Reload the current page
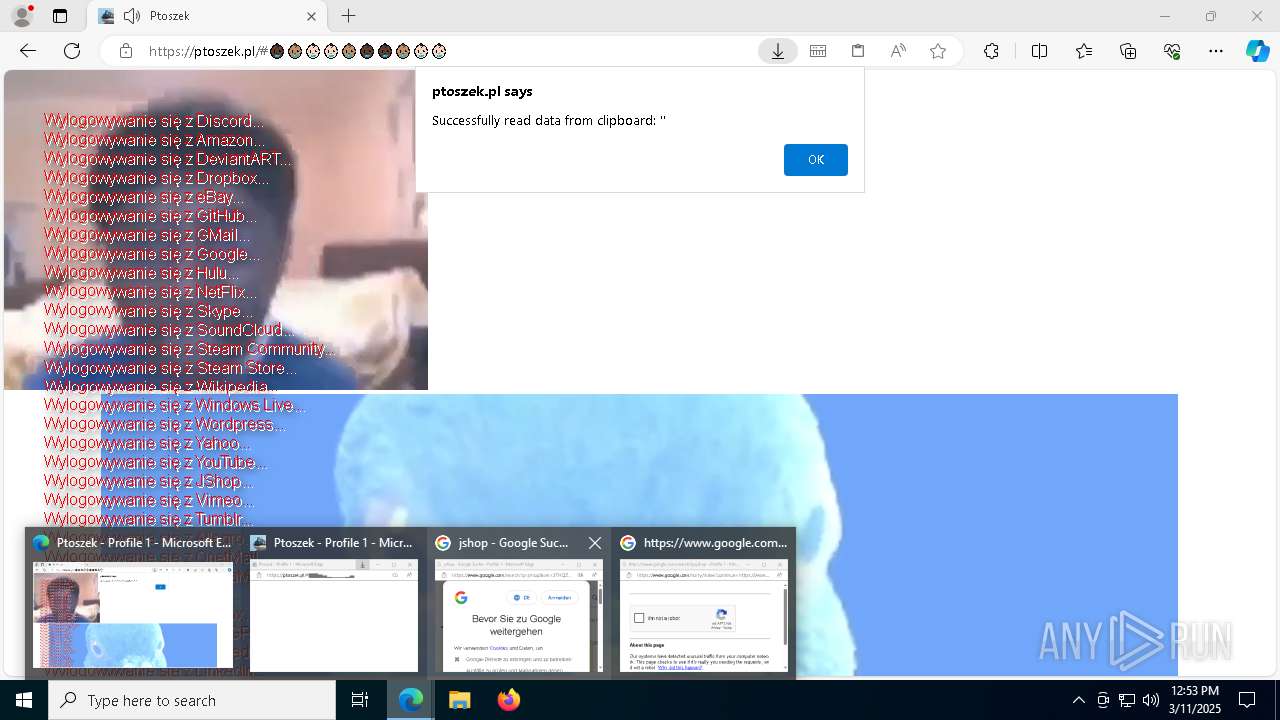This screenshot has width=1280, height=720. [x=72, y=51]
